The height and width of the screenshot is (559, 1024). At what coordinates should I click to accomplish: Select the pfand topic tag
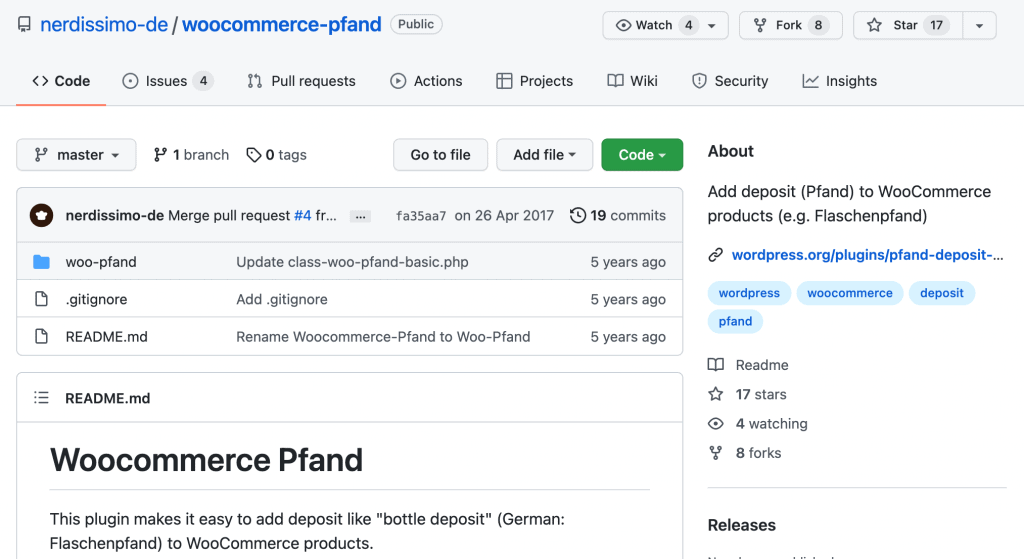pyautogui.click(x=735, y=321)
